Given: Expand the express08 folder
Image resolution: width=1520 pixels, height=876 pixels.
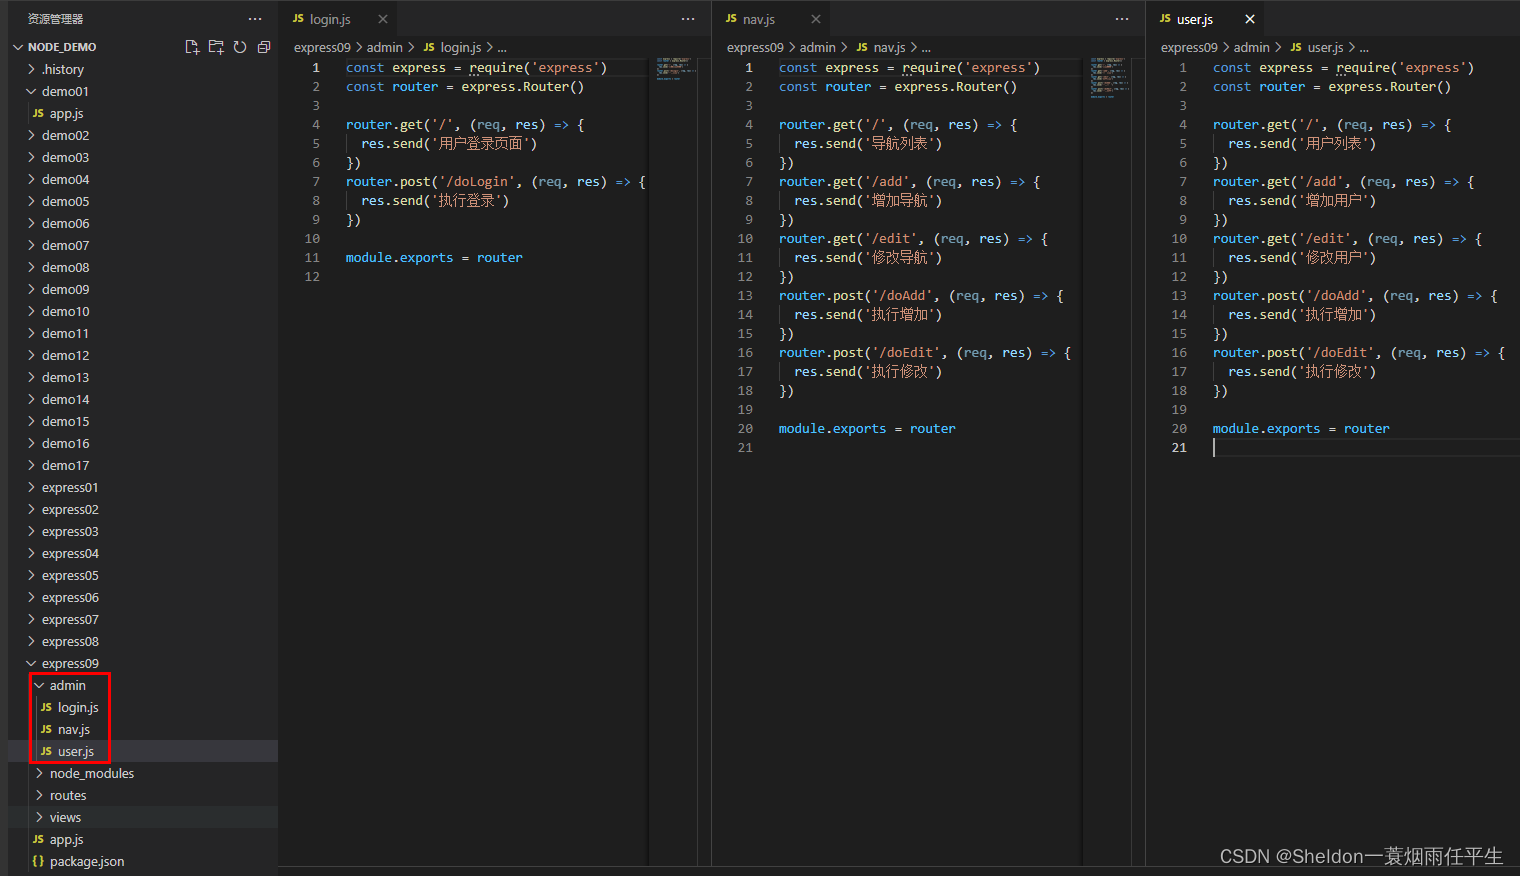Looking at the screenshot, I should click(x=143, y=641).
